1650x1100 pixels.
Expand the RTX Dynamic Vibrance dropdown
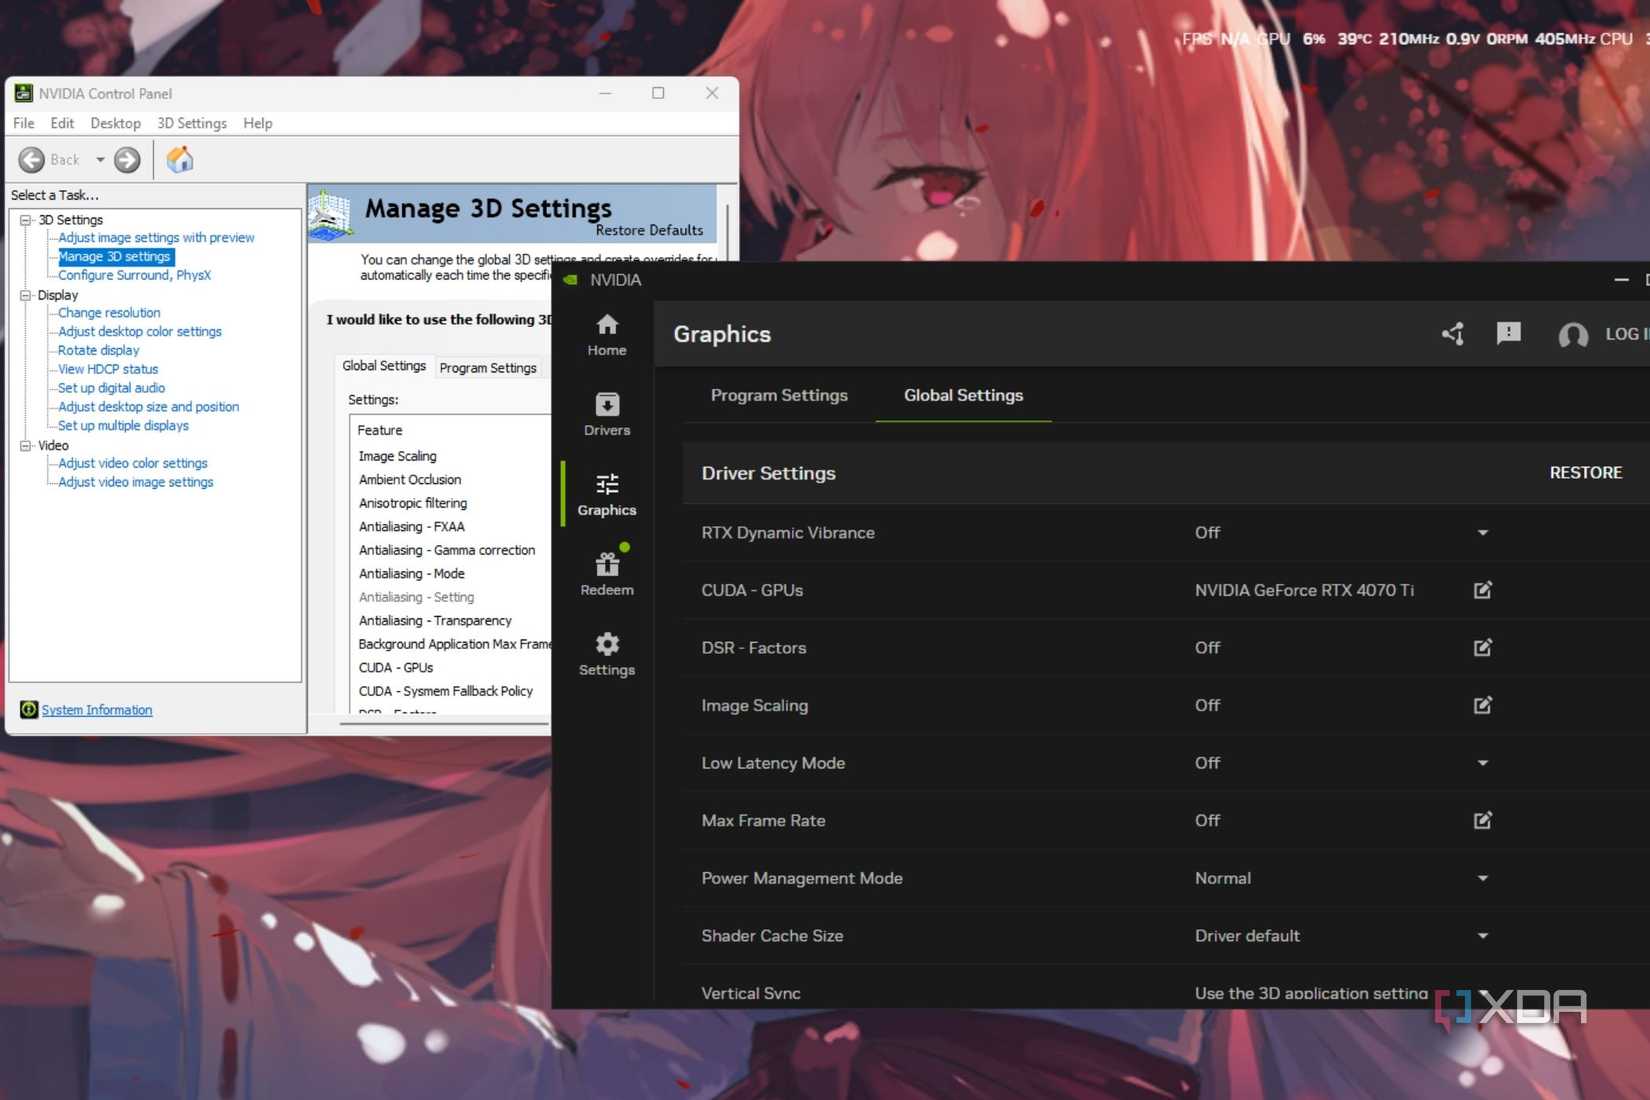pos(1482,532)
